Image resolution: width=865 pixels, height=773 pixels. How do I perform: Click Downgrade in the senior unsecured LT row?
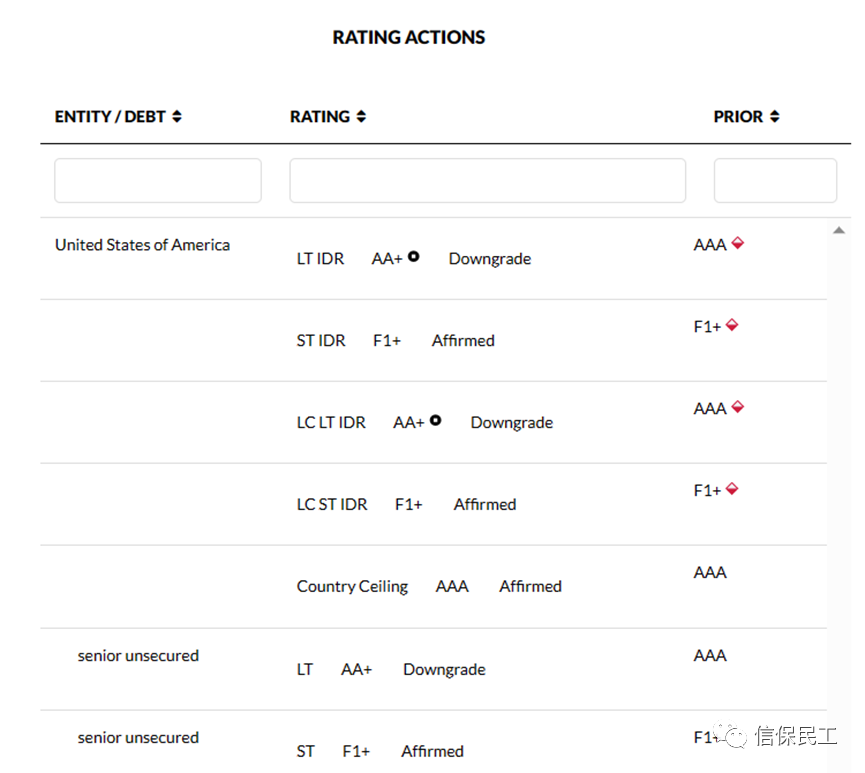pyautogui.click(x=445, y=669)
